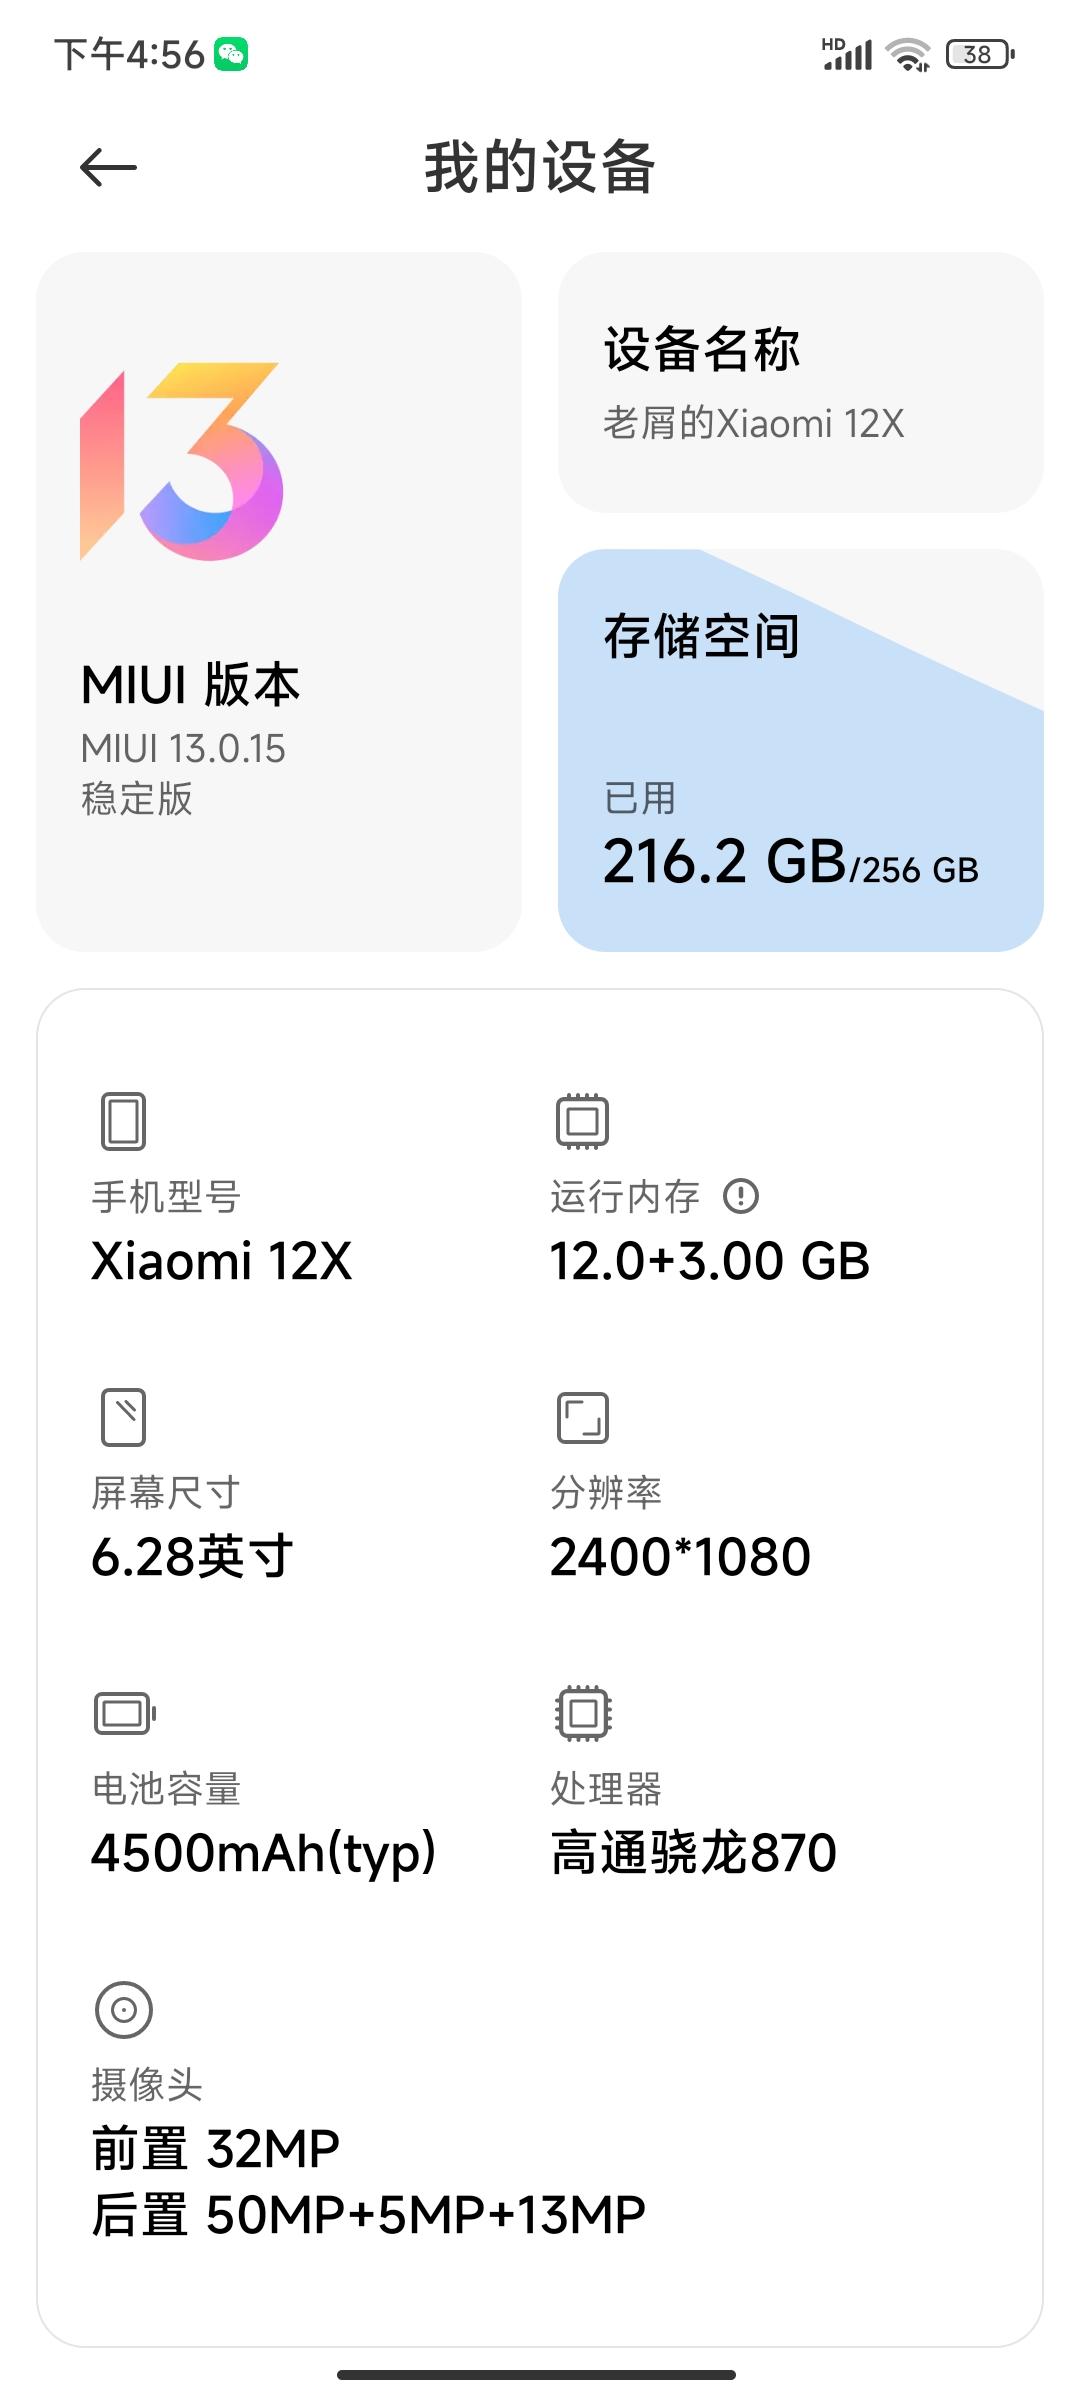This screenshot has width=1080, height=2400.
Task: Tap the info icon beside 运行内存
Action: [x=741, y=1196]
